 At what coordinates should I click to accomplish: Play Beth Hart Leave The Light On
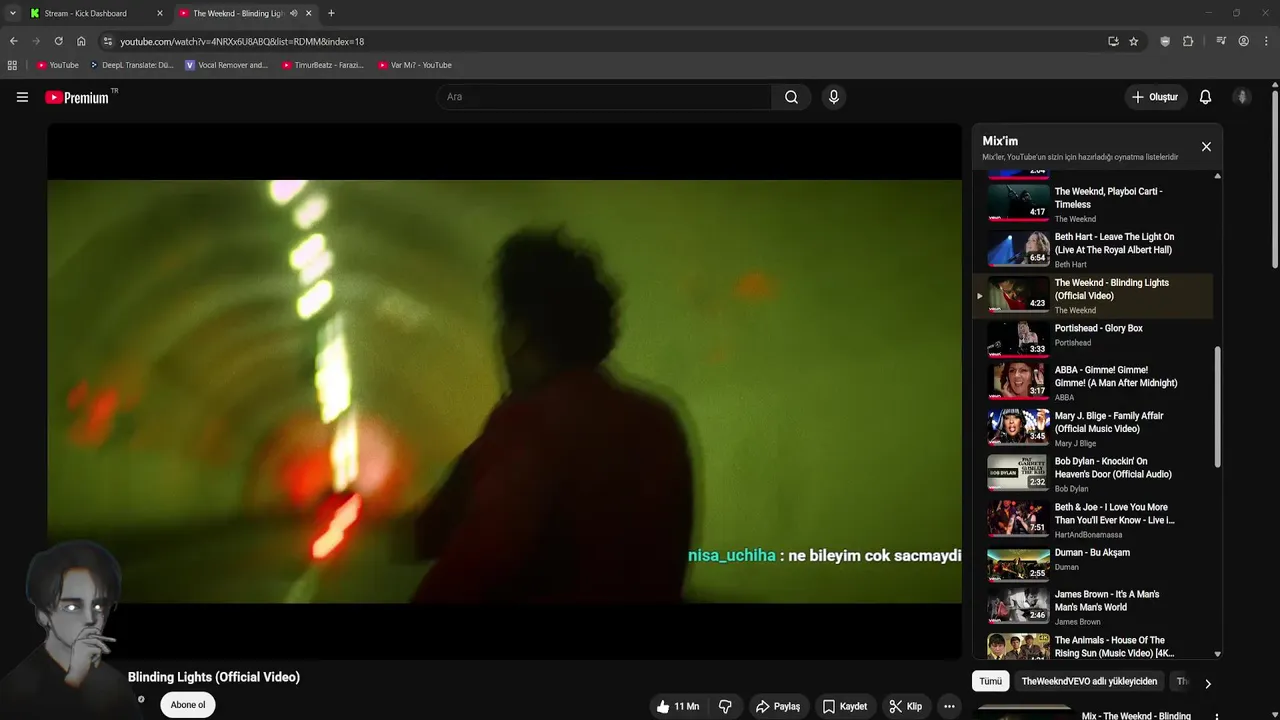pos(1094,250)
